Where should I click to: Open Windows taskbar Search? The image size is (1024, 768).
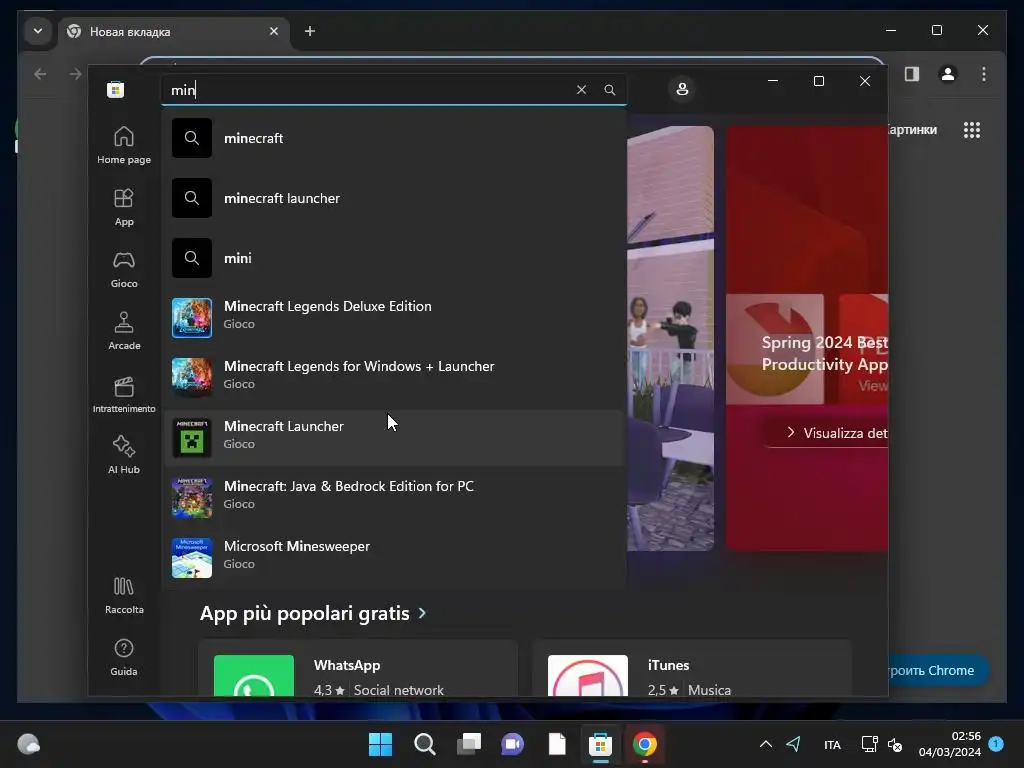424,744
